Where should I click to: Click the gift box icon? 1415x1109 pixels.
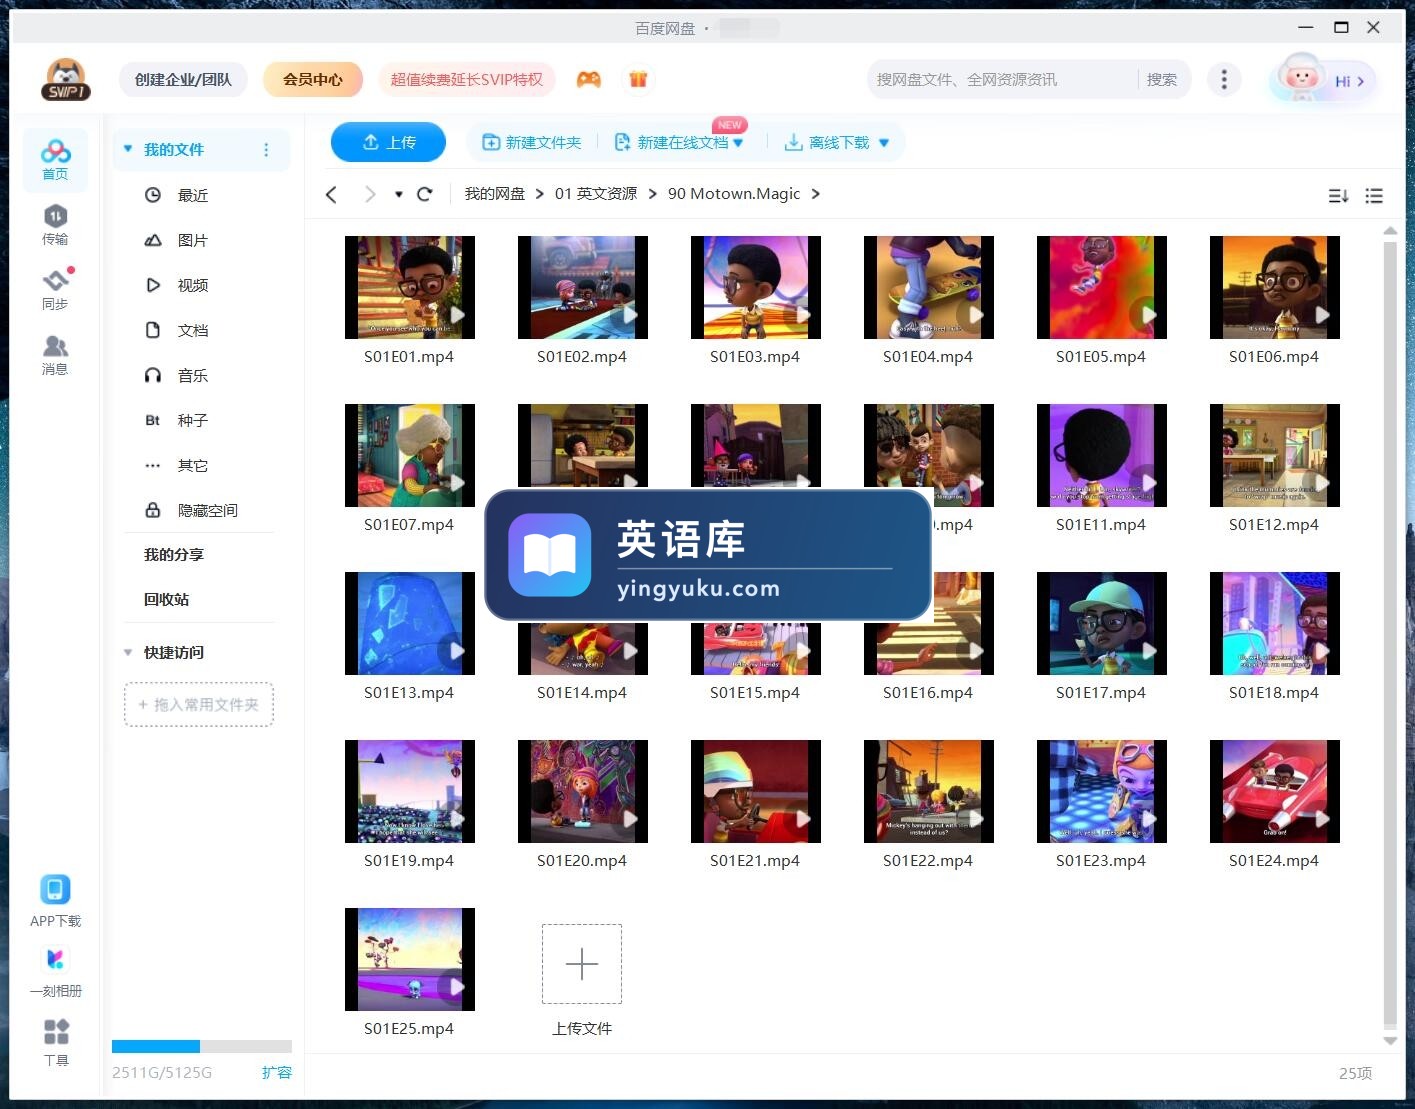pos(638,79)
